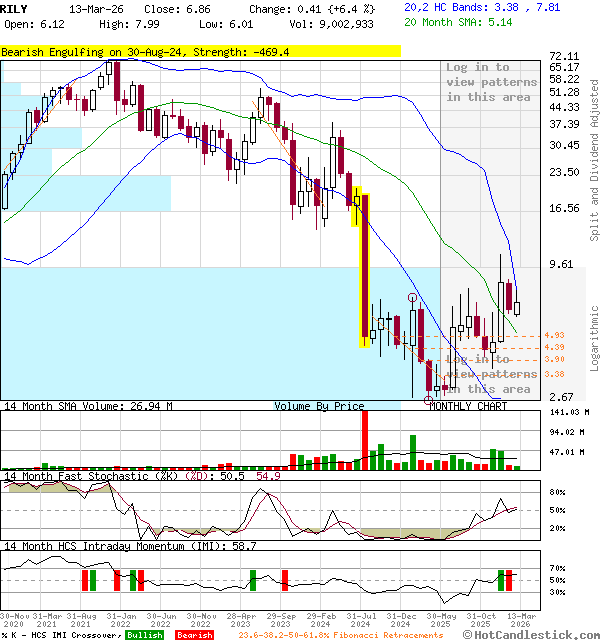The height and width of the screenshot is (640, 600).
Task: Click the green Bullish legend badge
Action: [144, 634]
